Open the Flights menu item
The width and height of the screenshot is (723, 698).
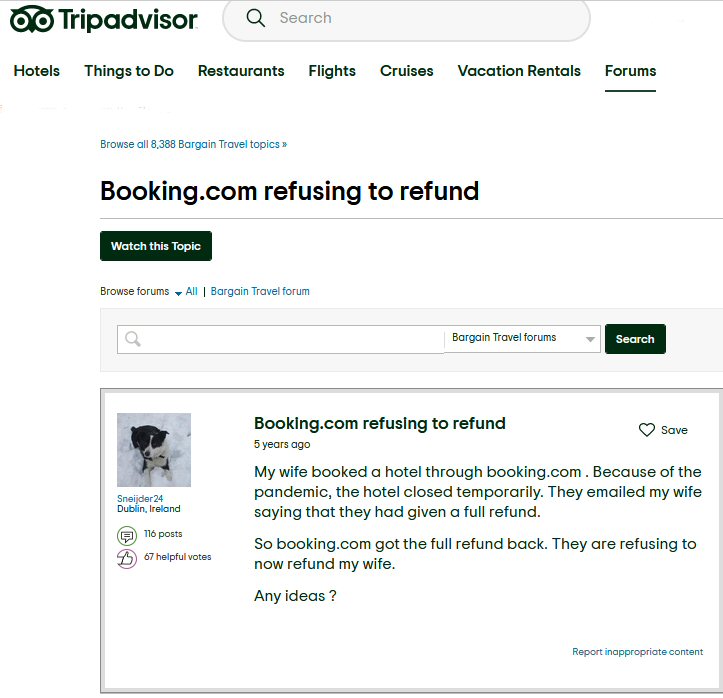click(332, 71)
